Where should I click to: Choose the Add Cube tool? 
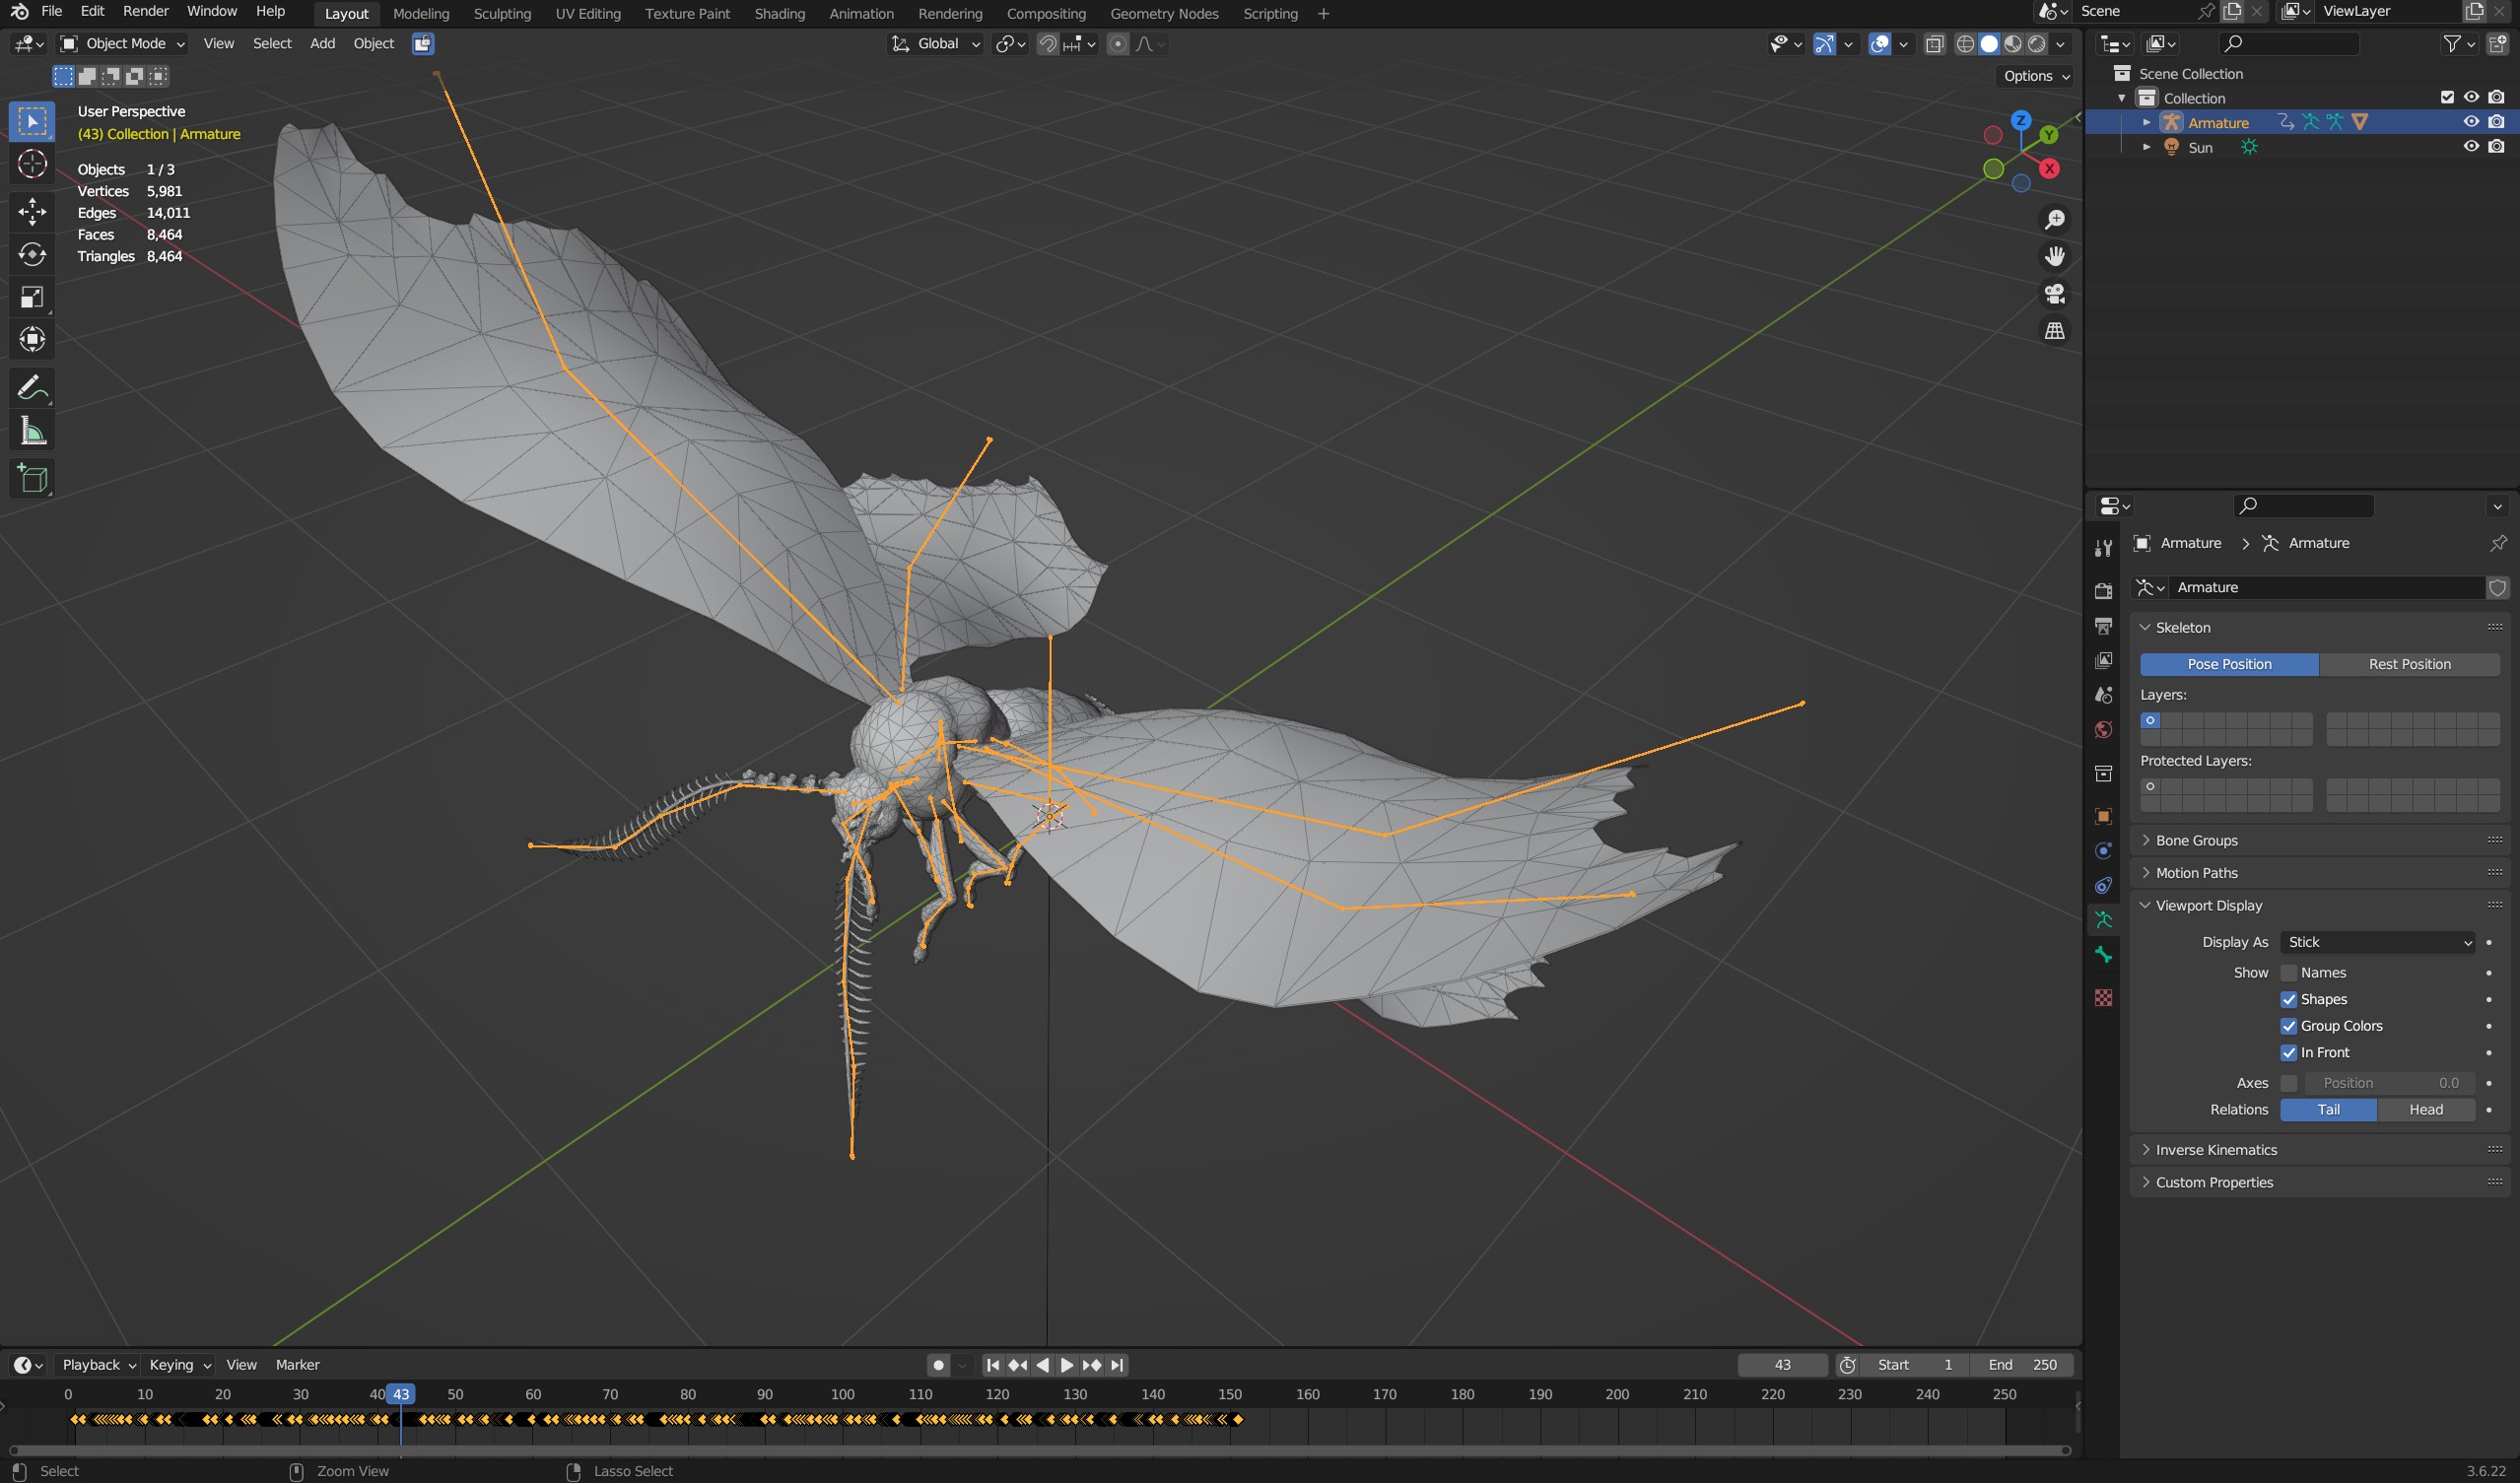click(x=32, y=479)
